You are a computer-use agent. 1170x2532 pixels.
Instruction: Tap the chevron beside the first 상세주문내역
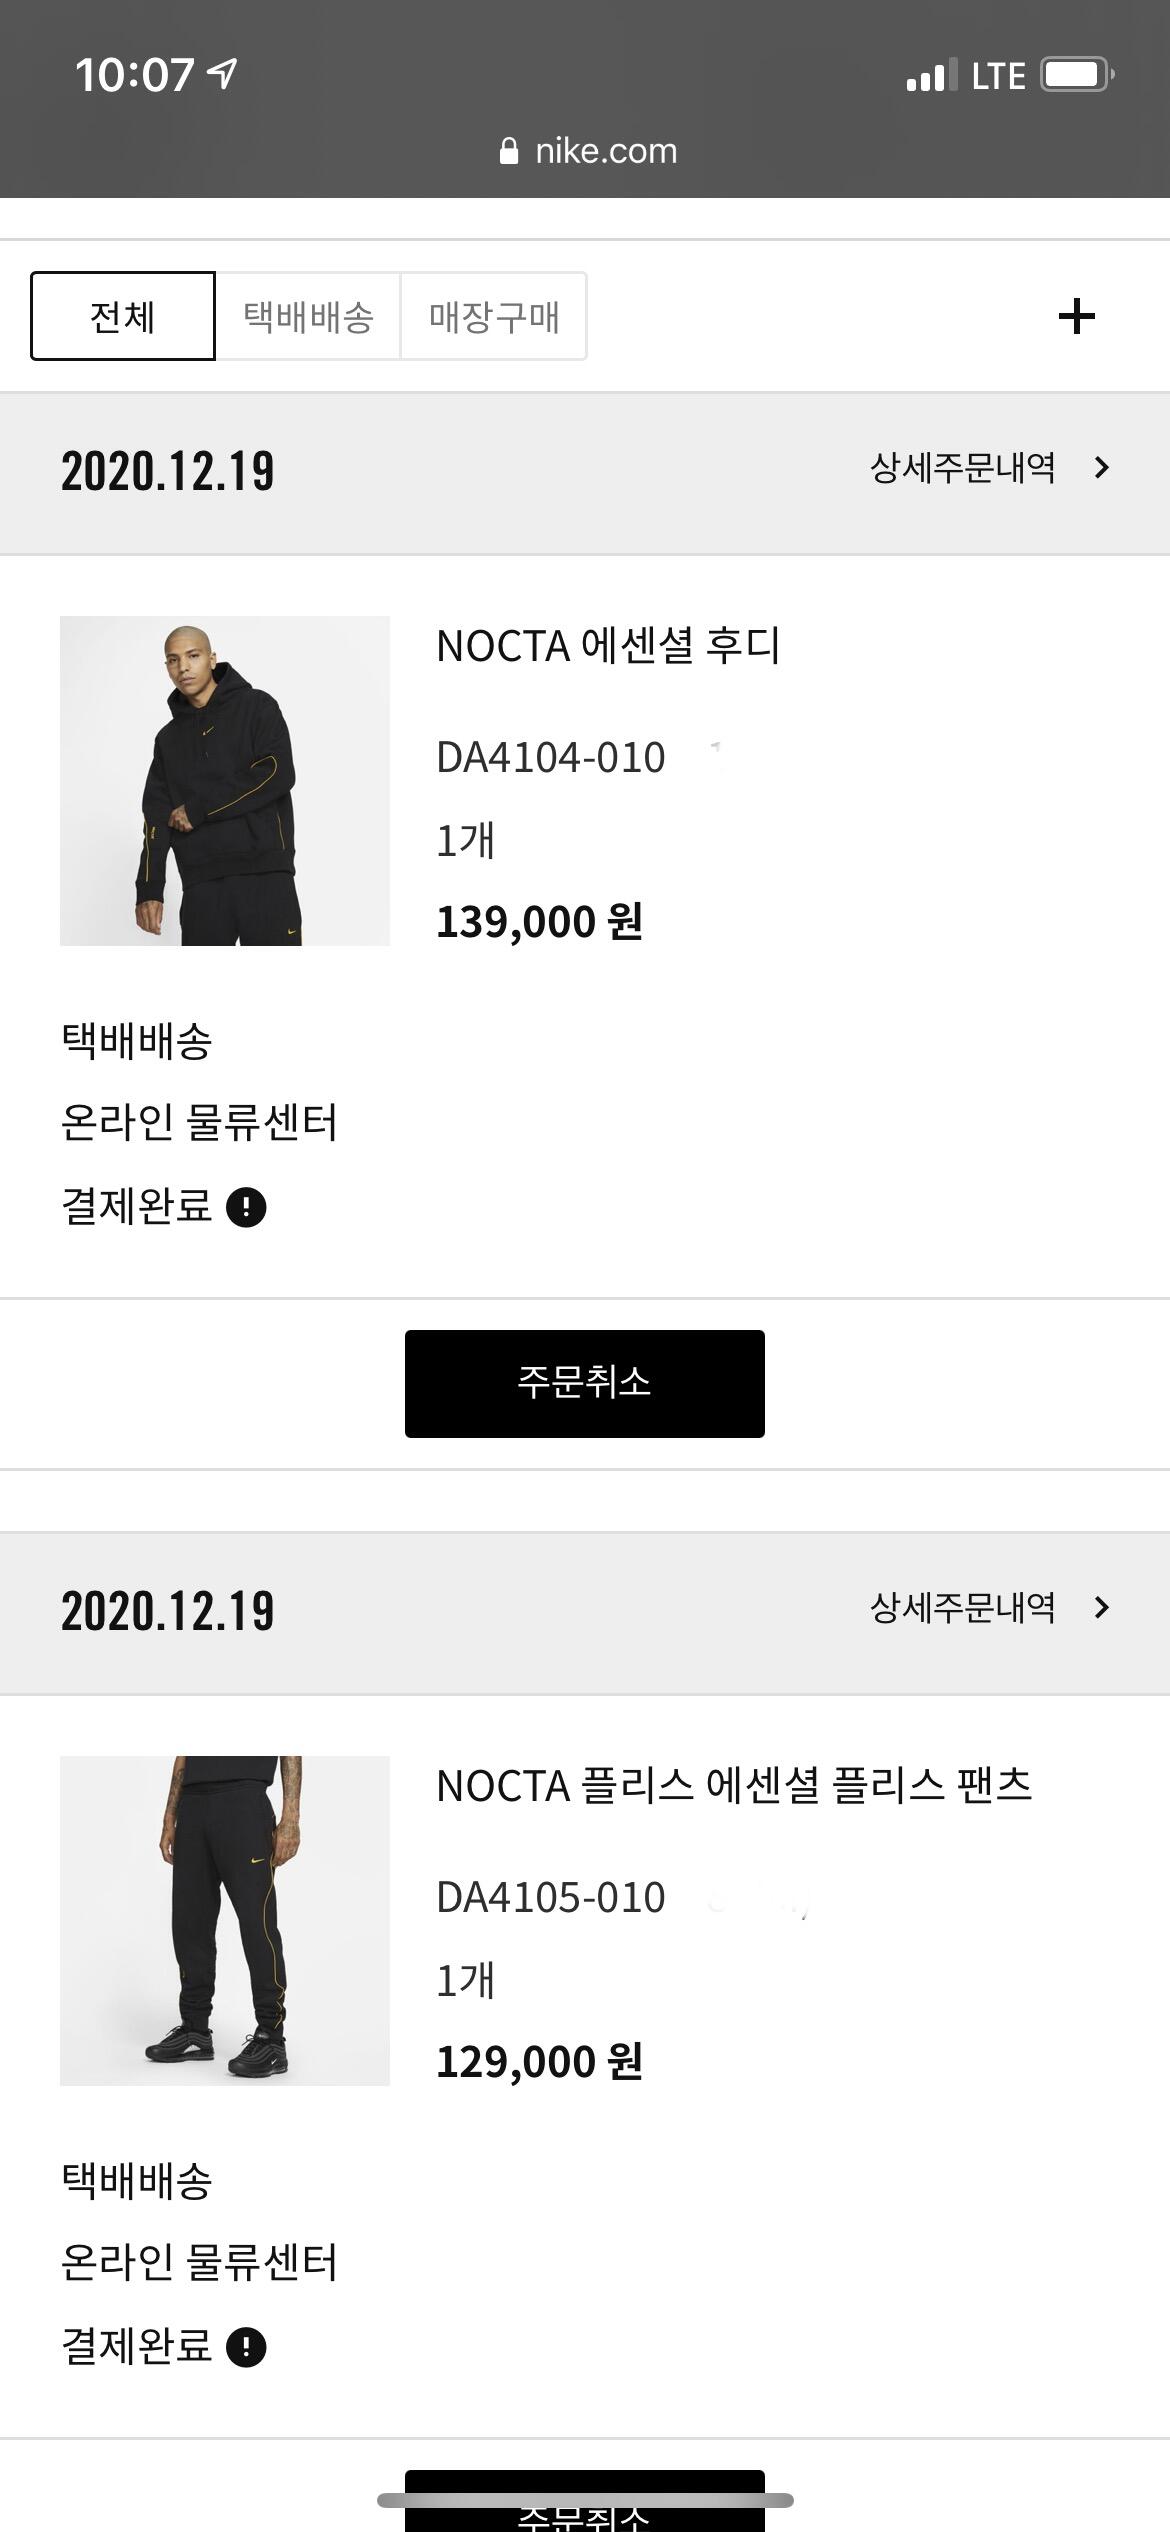tap(1102, 468)
